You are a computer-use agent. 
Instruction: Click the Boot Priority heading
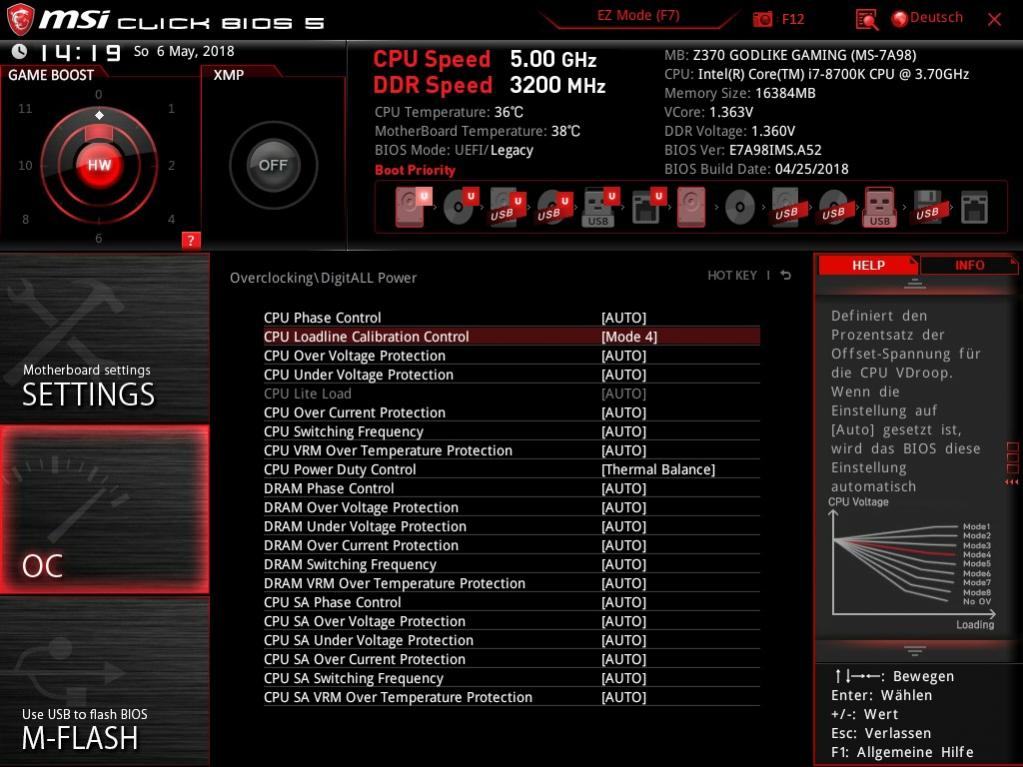[415, 170]
